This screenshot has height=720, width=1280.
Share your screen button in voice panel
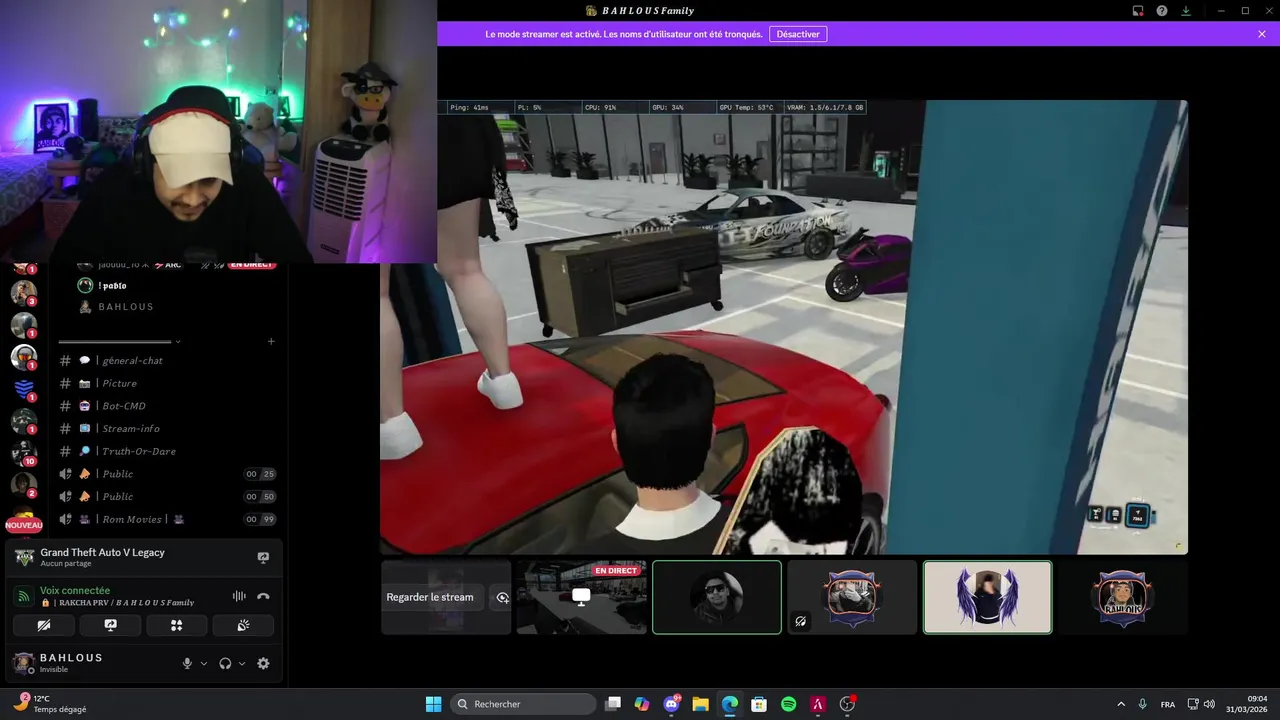pyautogui.click(x=110, y=625)
